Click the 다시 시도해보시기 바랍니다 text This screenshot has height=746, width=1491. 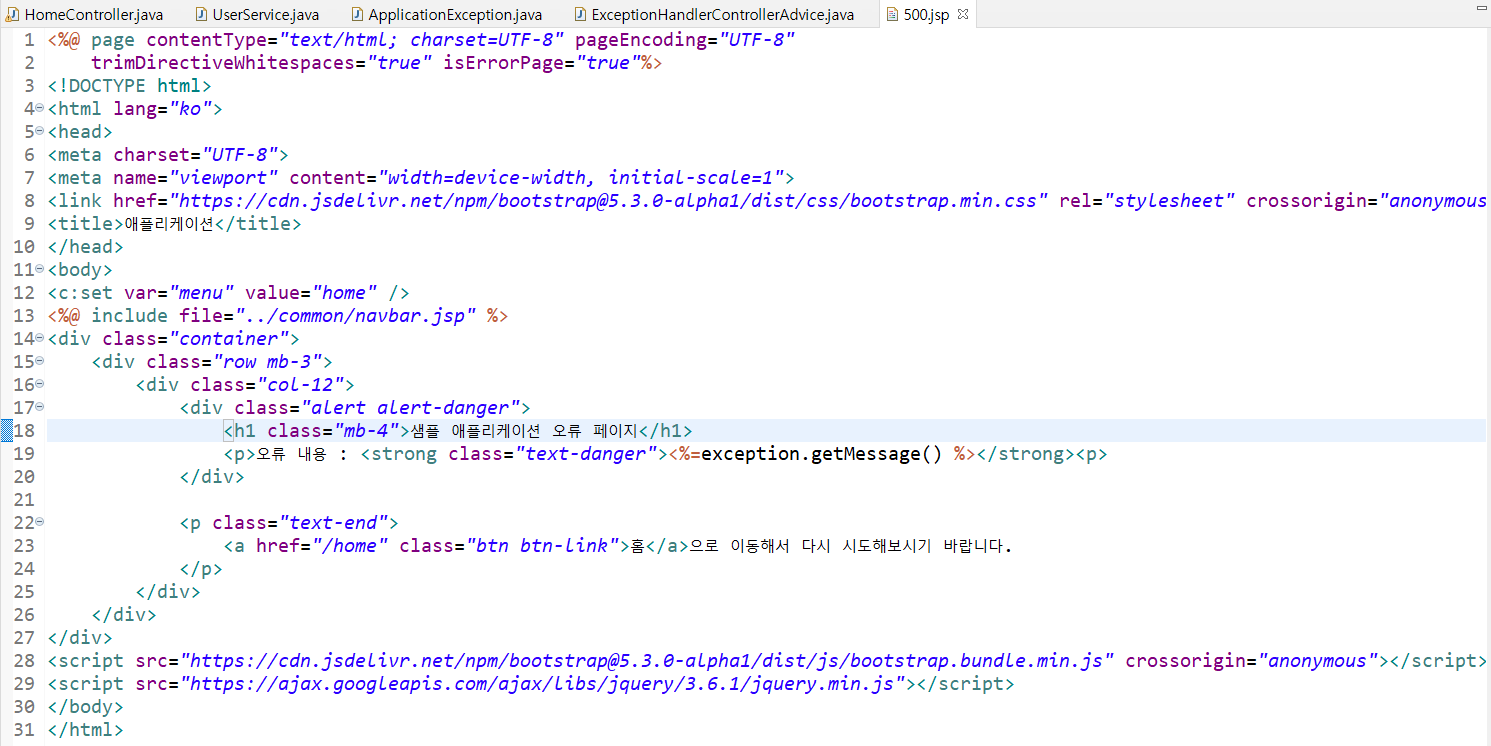[906, 546]
